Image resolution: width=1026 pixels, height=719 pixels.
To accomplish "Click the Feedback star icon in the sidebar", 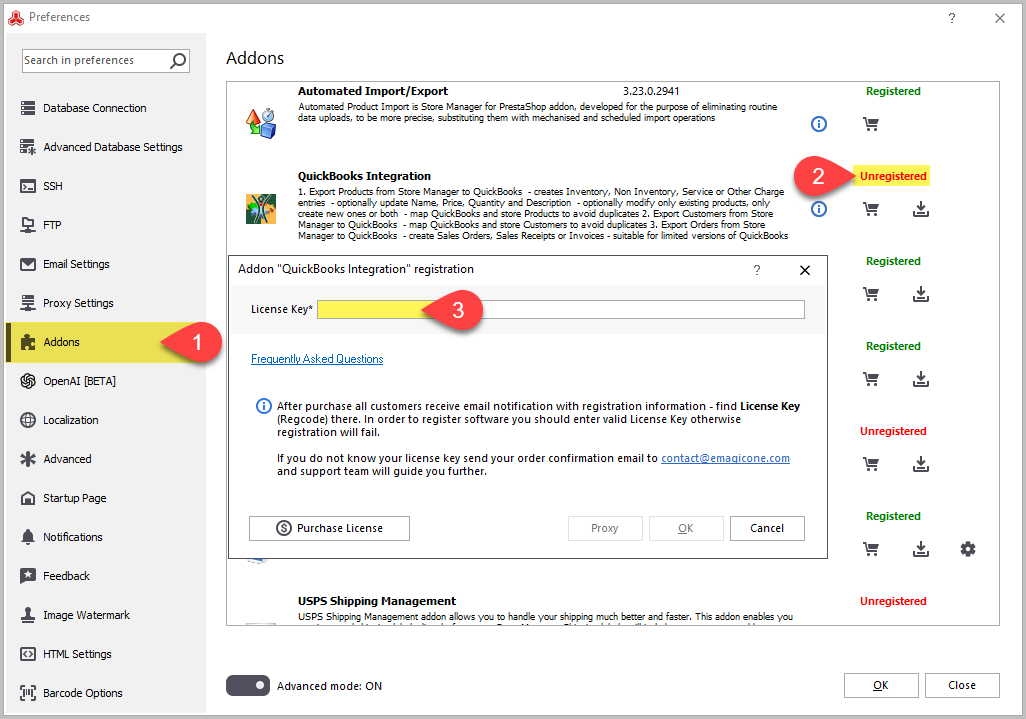I will pyautogui.click(x=27, y=576).
